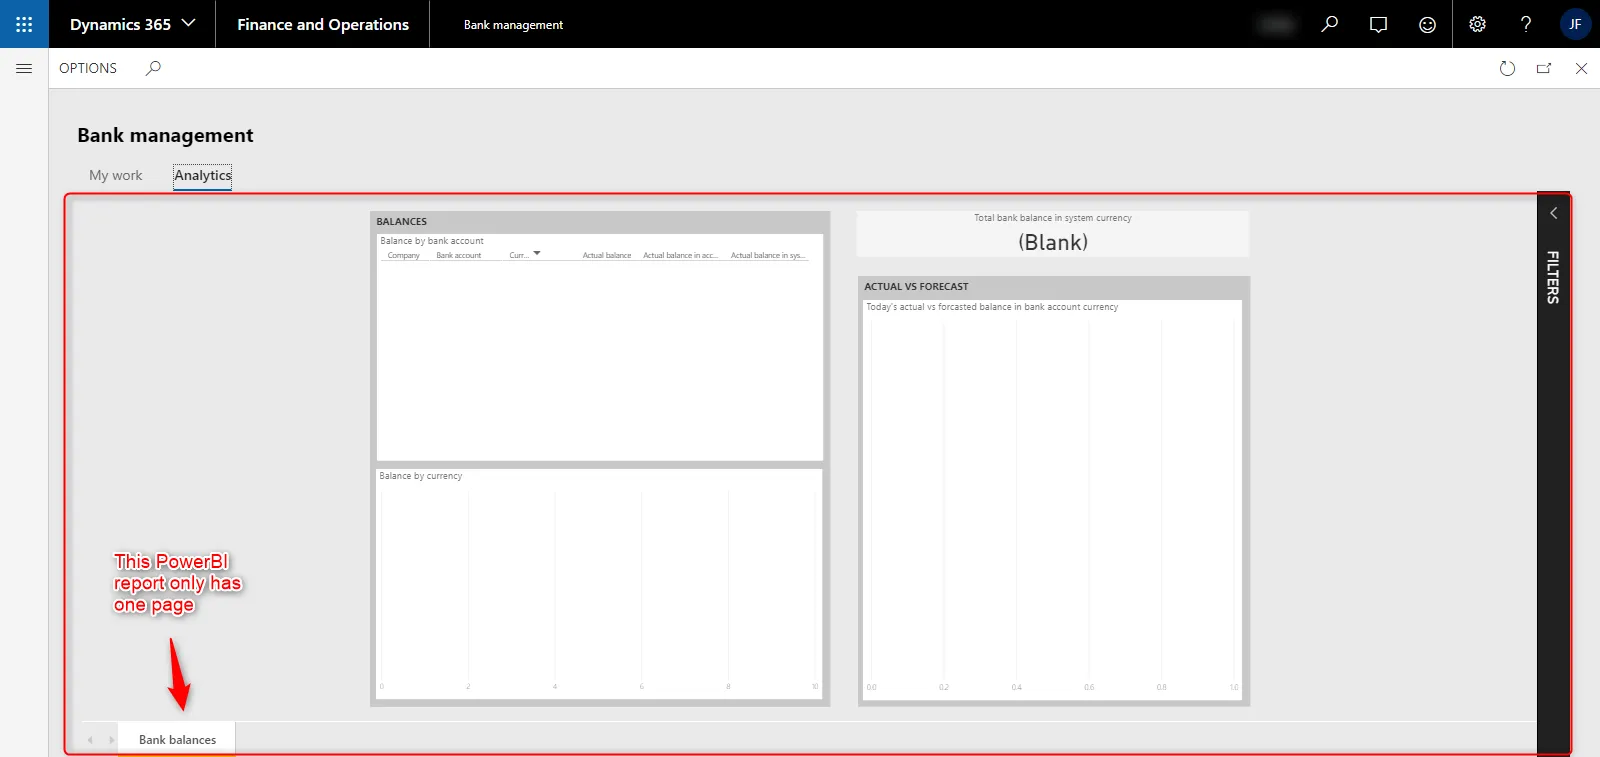The height and width of the screenshot is (757, 1600).
Task: Expand the Dynamics 365 dropdown menu
Action: pos(189,23)
